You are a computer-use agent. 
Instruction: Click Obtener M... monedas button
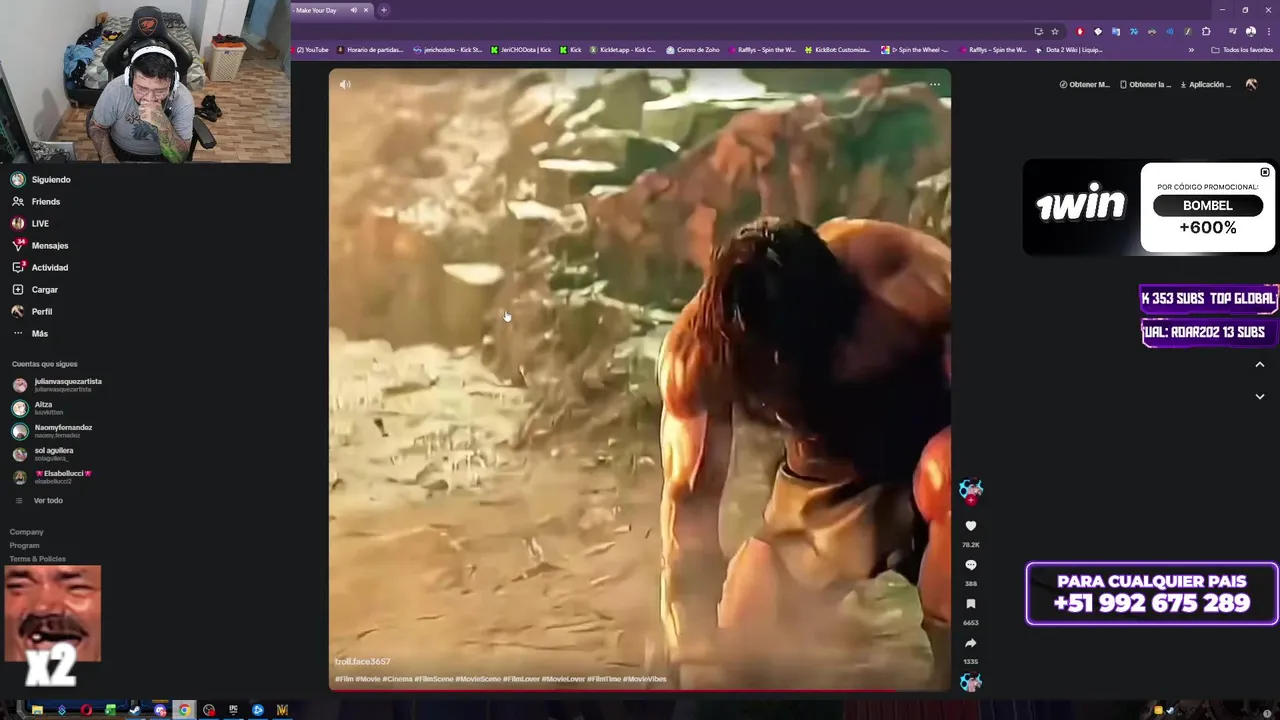[1084, 85]
